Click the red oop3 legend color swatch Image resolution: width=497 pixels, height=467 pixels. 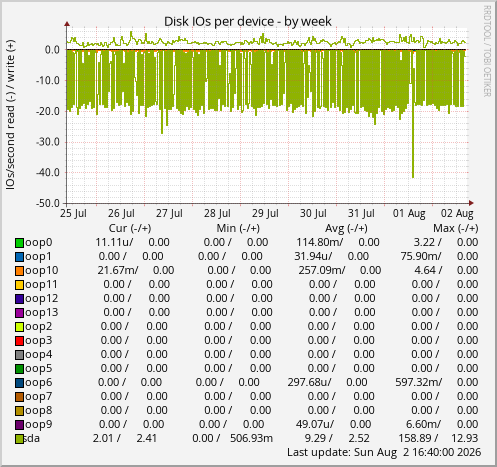pos(19,341)
